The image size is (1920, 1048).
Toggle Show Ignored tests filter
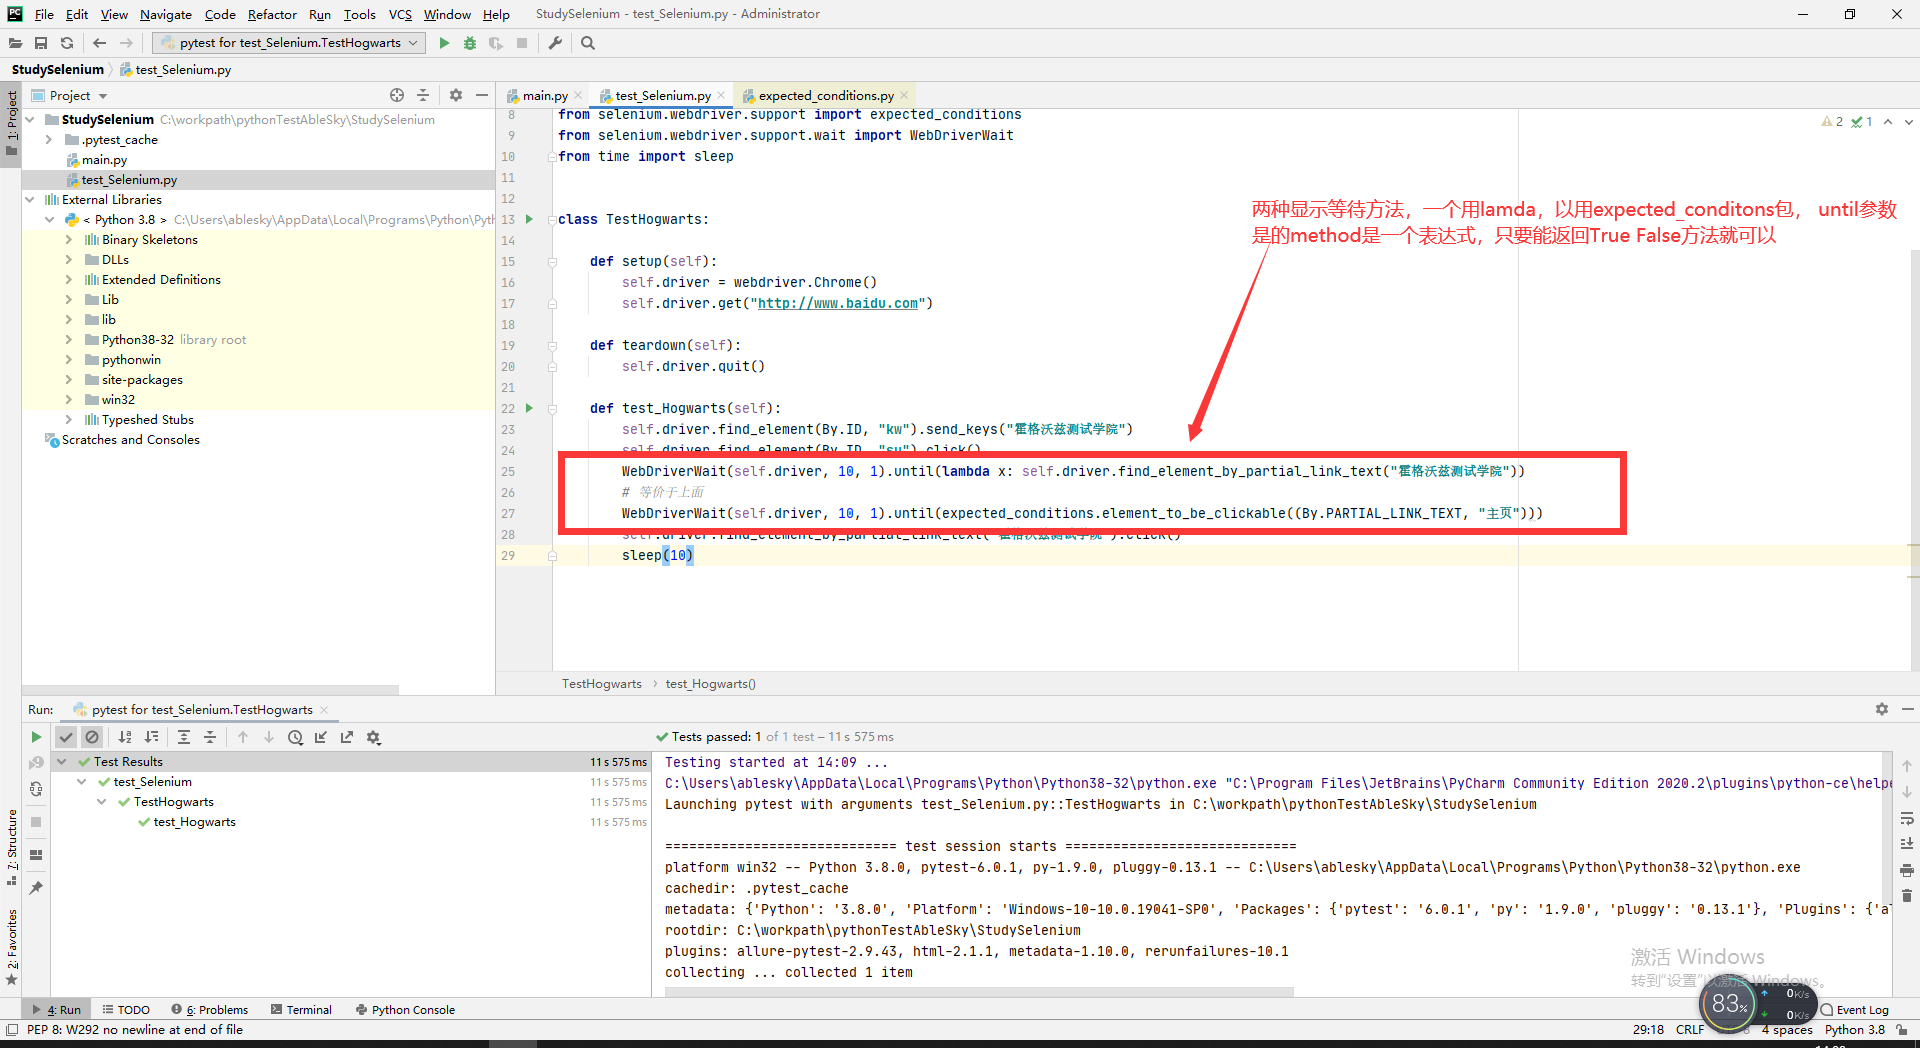point(92,737)
